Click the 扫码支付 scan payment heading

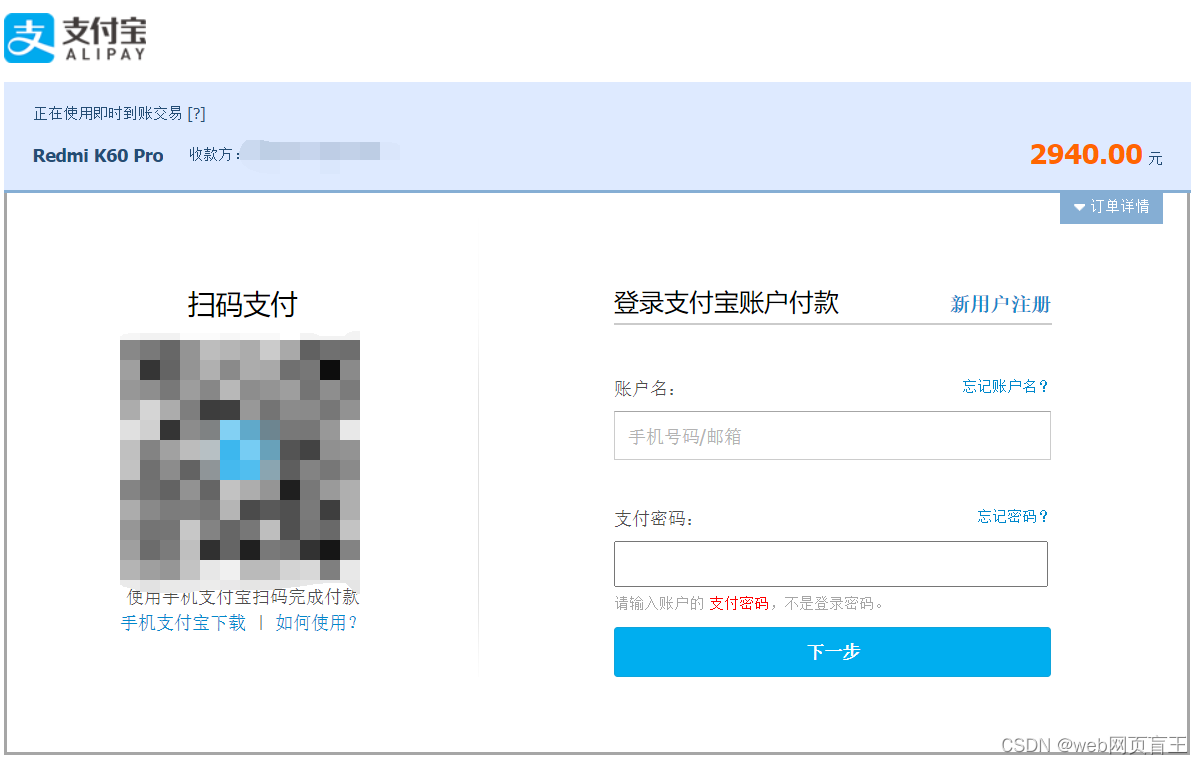[x=239, y=303]
